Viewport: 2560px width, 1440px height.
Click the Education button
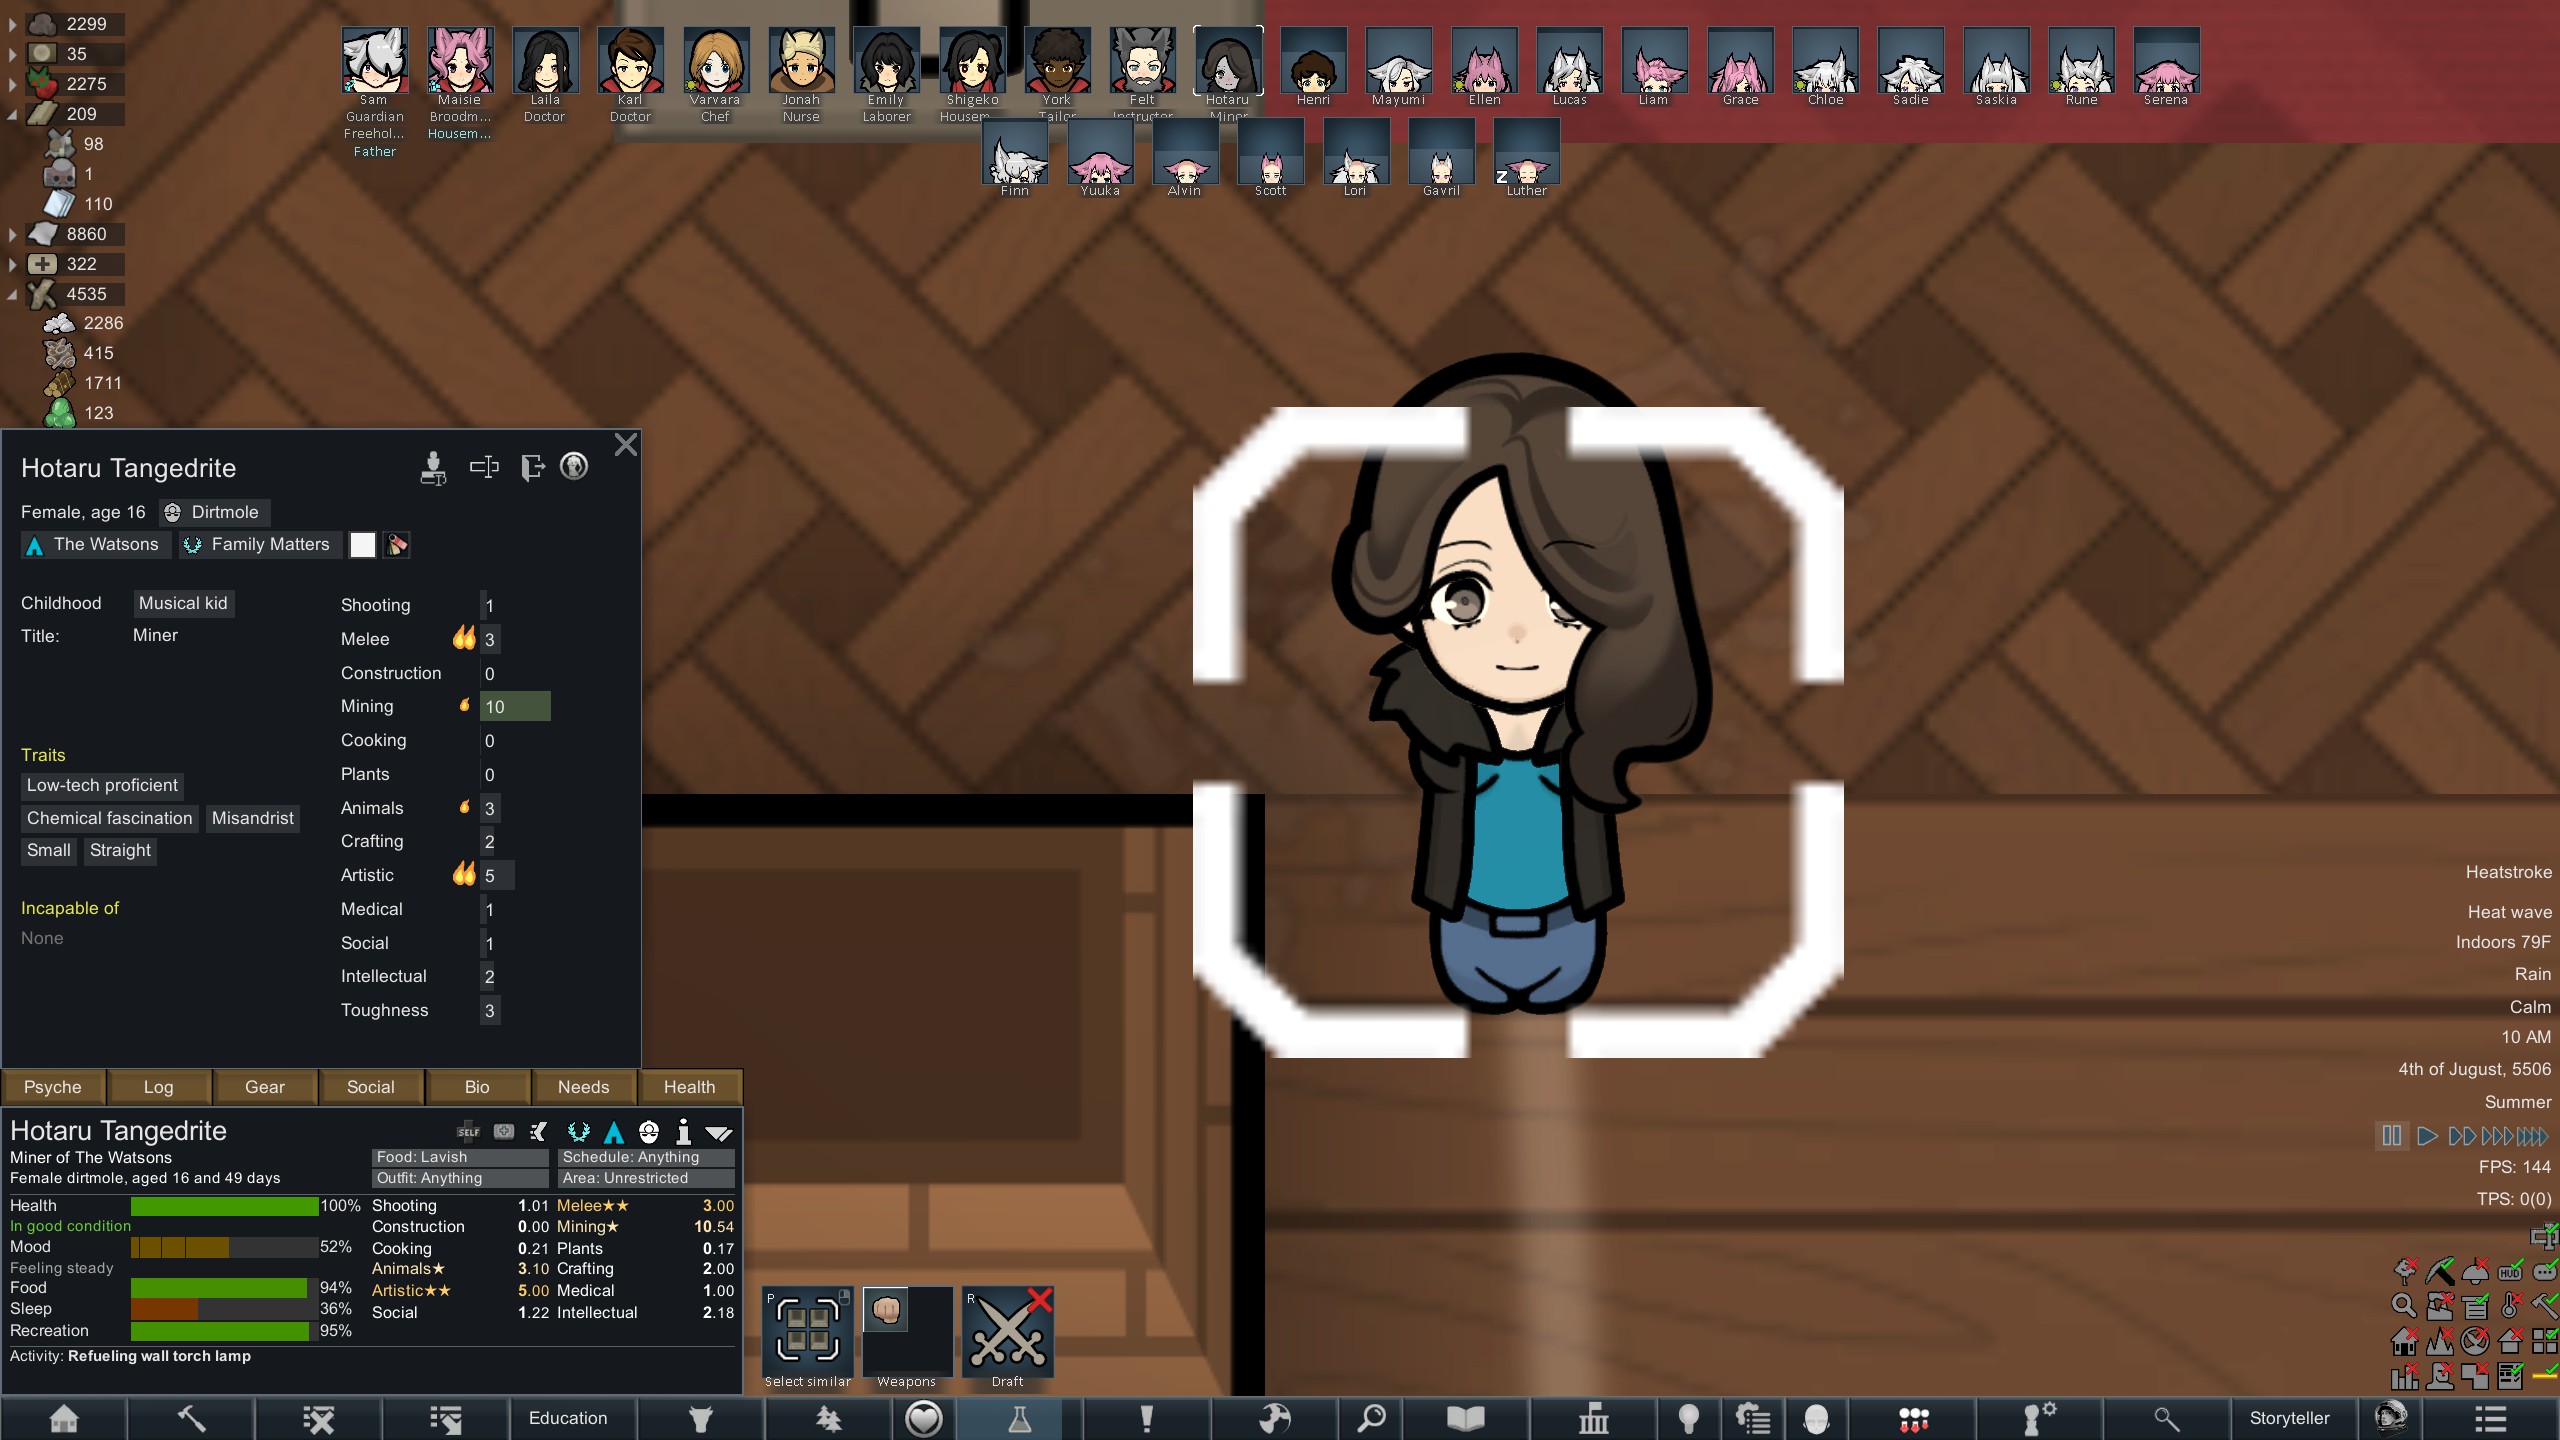click(x=568, y=1418)
